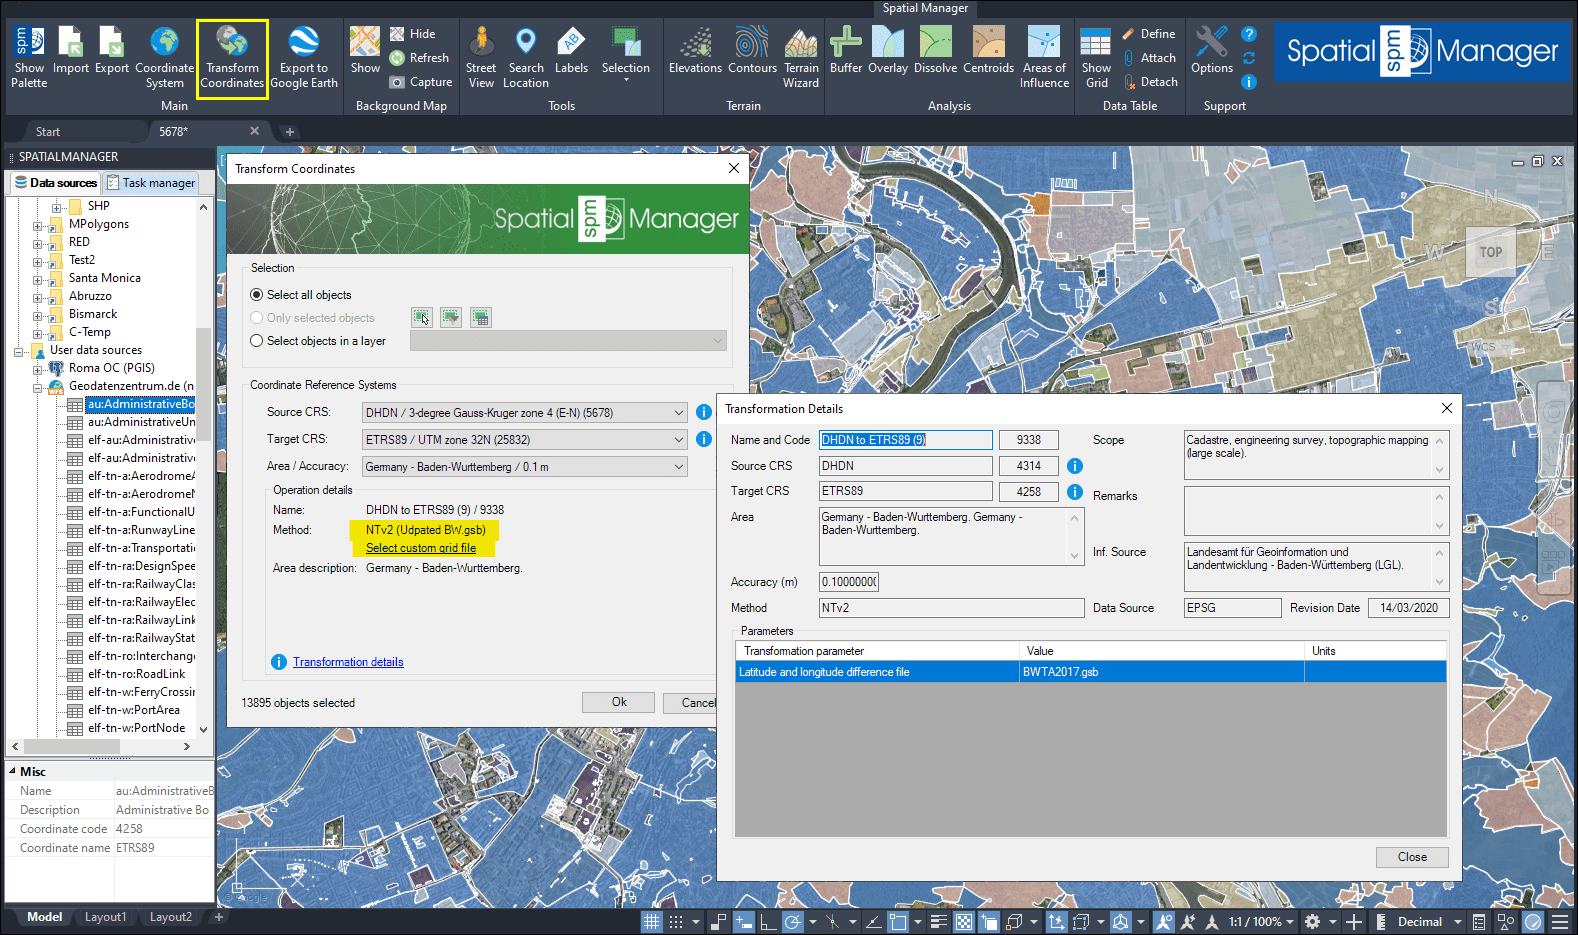Viewport: 1578px width, 935px height.
Task: Click the Source CRS info icon
Action: click(x=704, y=412)
